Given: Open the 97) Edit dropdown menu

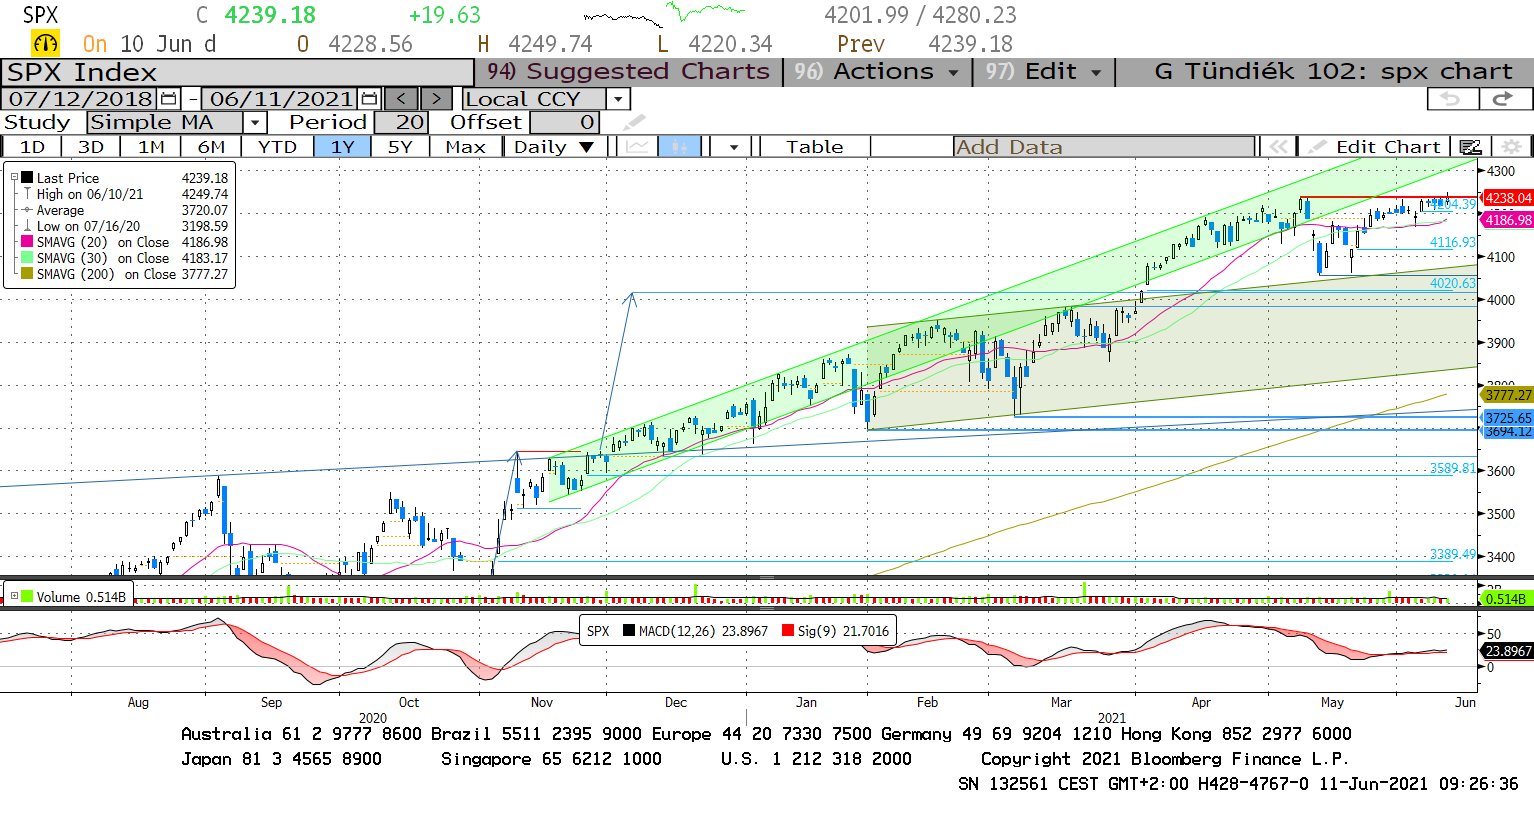Looking at the screenshot, I should point(1042,72).
